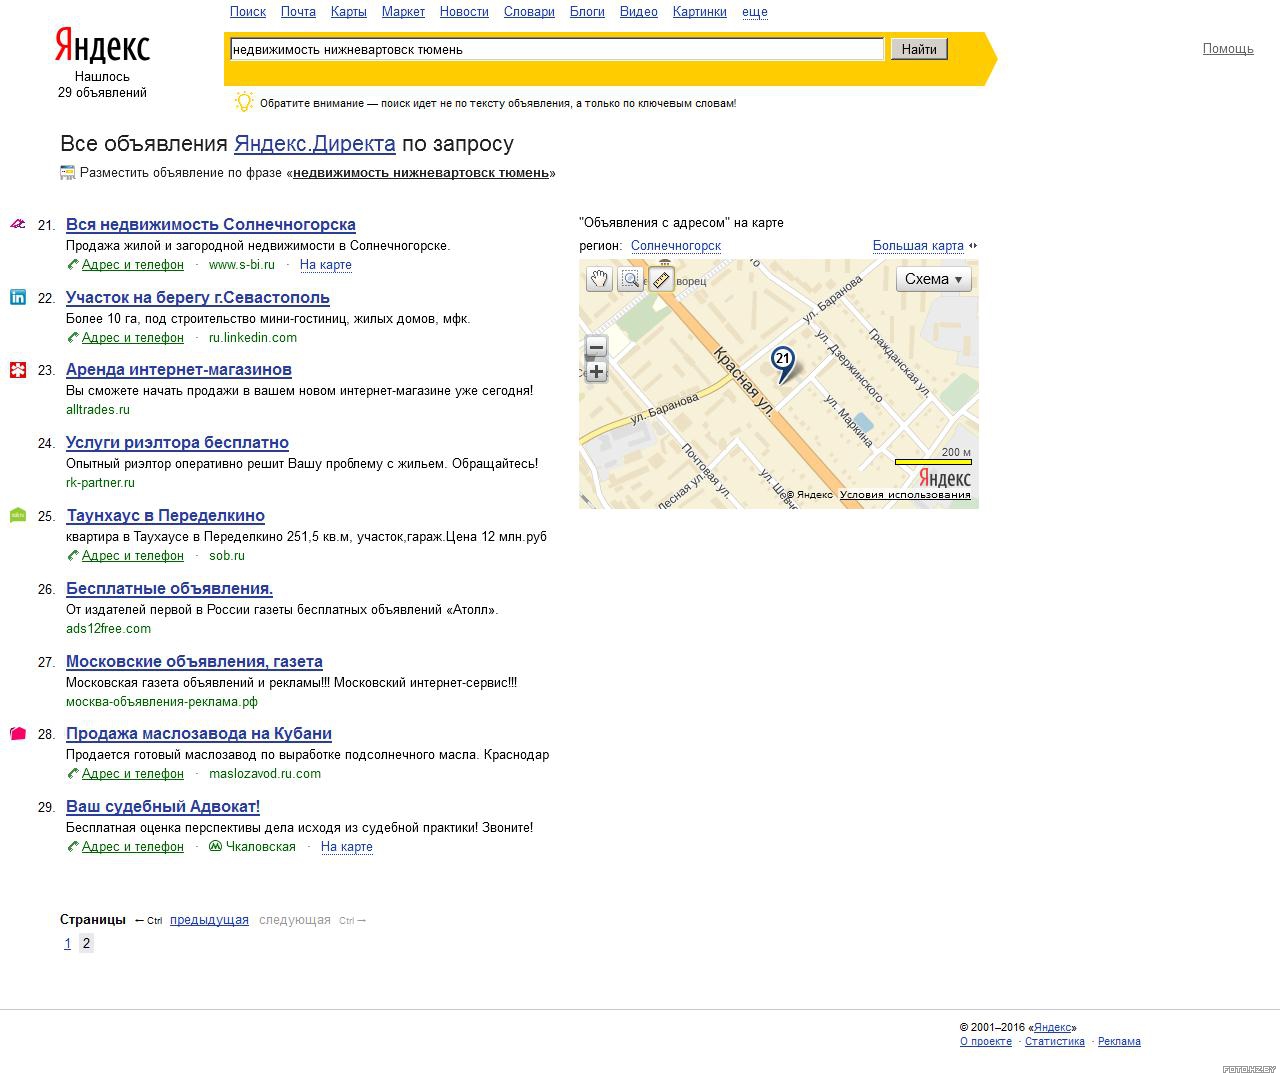
Task: Open the Блоги tab
Action: point(587,12)
